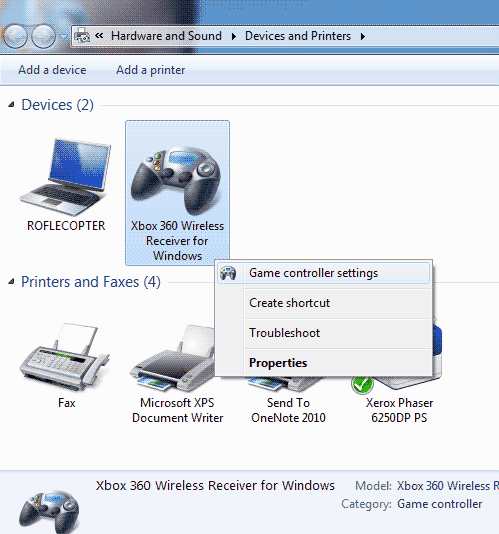Select the Microsoft XPS Document Writer printer icon
The image size is (499, 534).
(x=172, y=358)
